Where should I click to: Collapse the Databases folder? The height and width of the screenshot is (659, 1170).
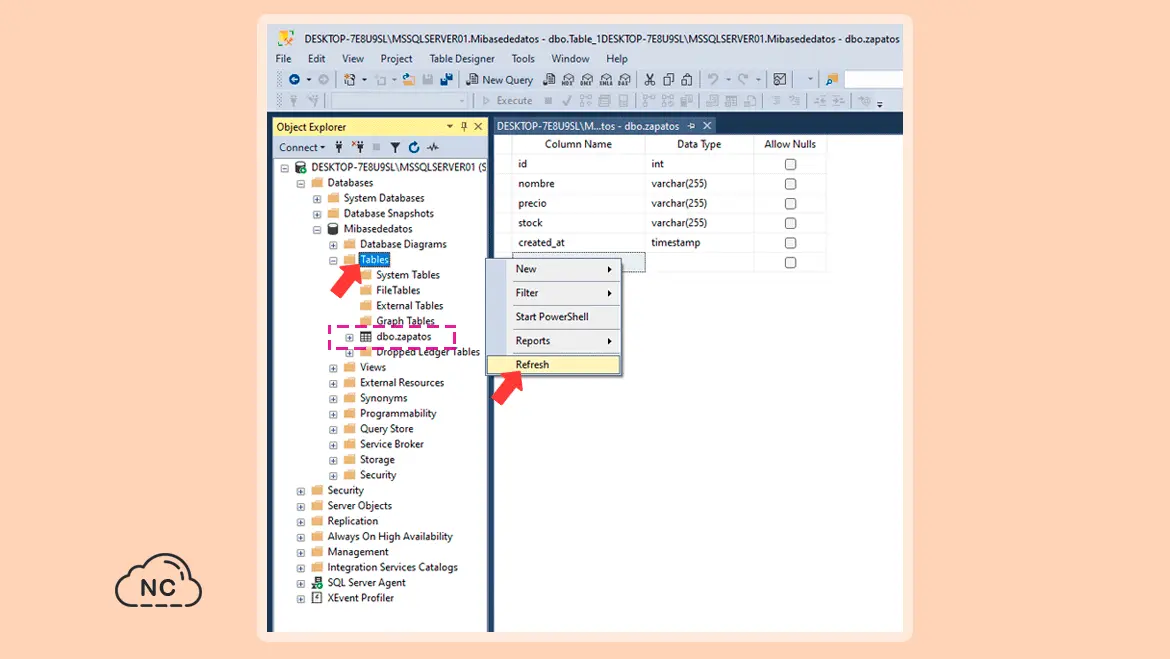pyautogui.click(x=301, y=184)
